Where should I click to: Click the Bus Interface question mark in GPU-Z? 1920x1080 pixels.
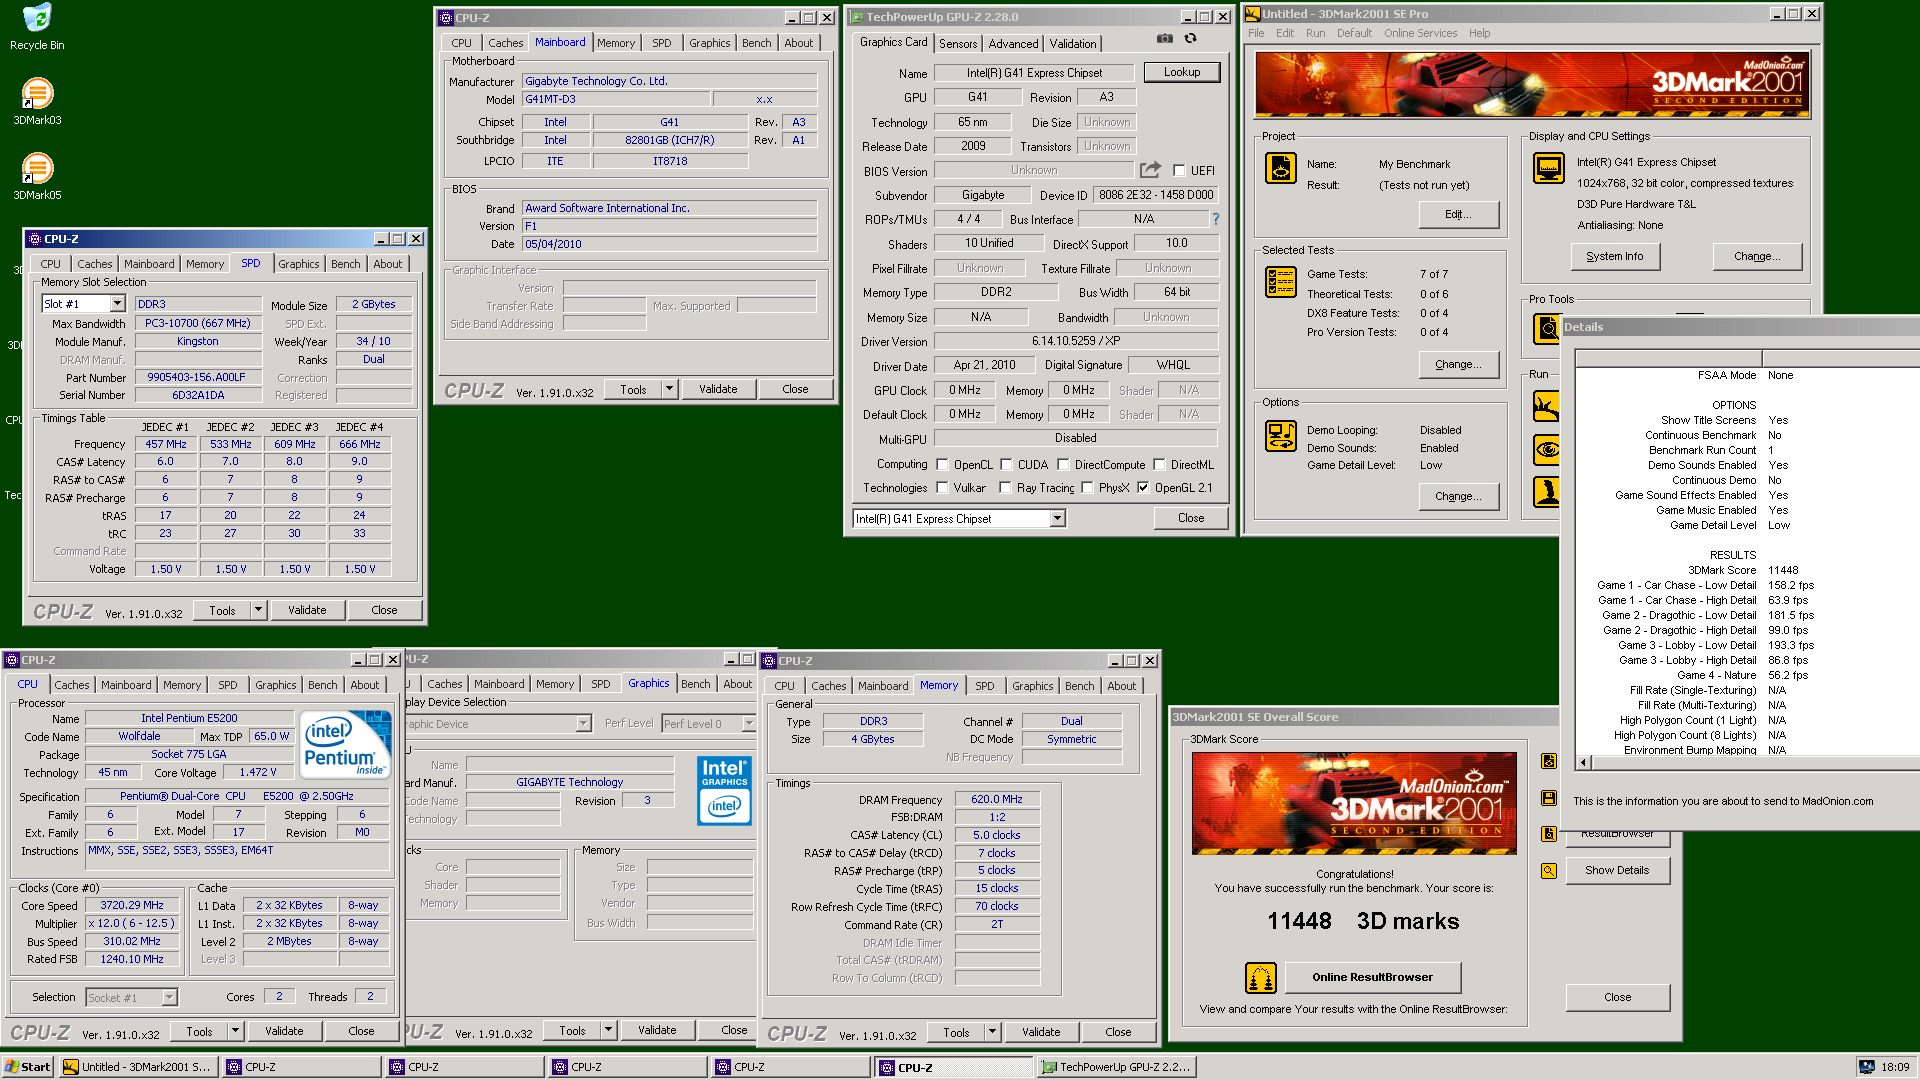[x=1216, y=219]
